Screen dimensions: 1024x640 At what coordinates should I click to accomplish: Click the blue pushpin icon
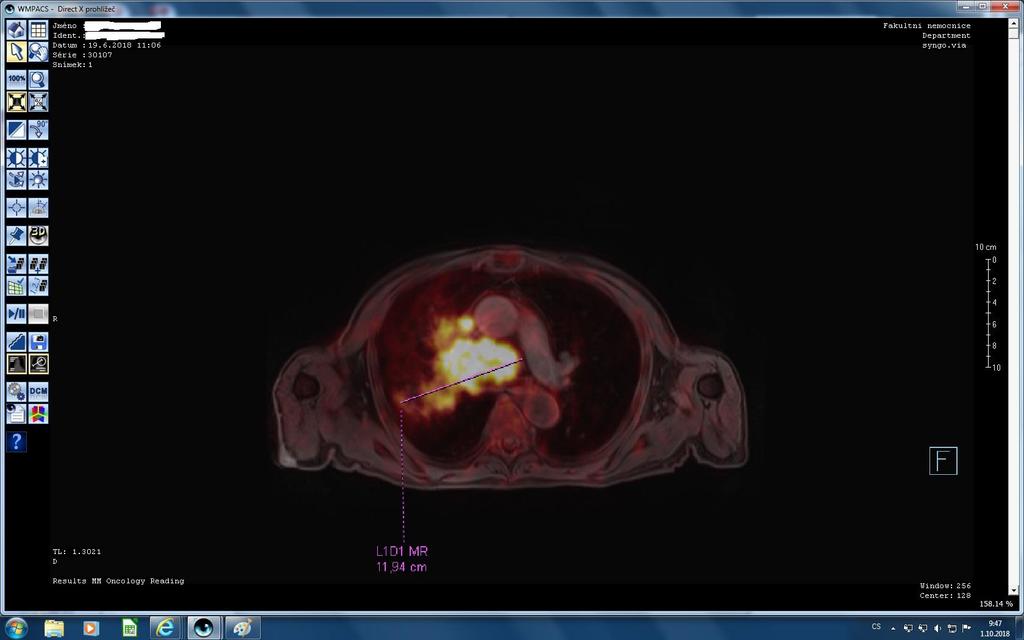[16, 235]
